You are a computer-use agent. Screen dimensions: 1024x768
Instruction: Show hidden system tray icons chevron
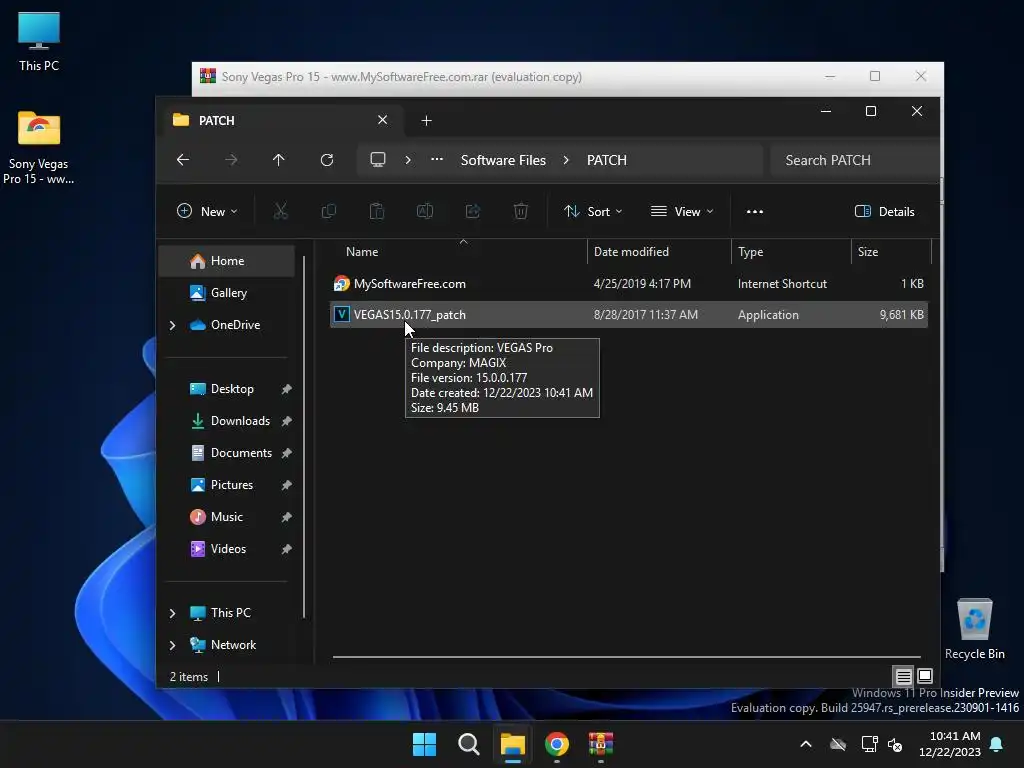(806, 744)
